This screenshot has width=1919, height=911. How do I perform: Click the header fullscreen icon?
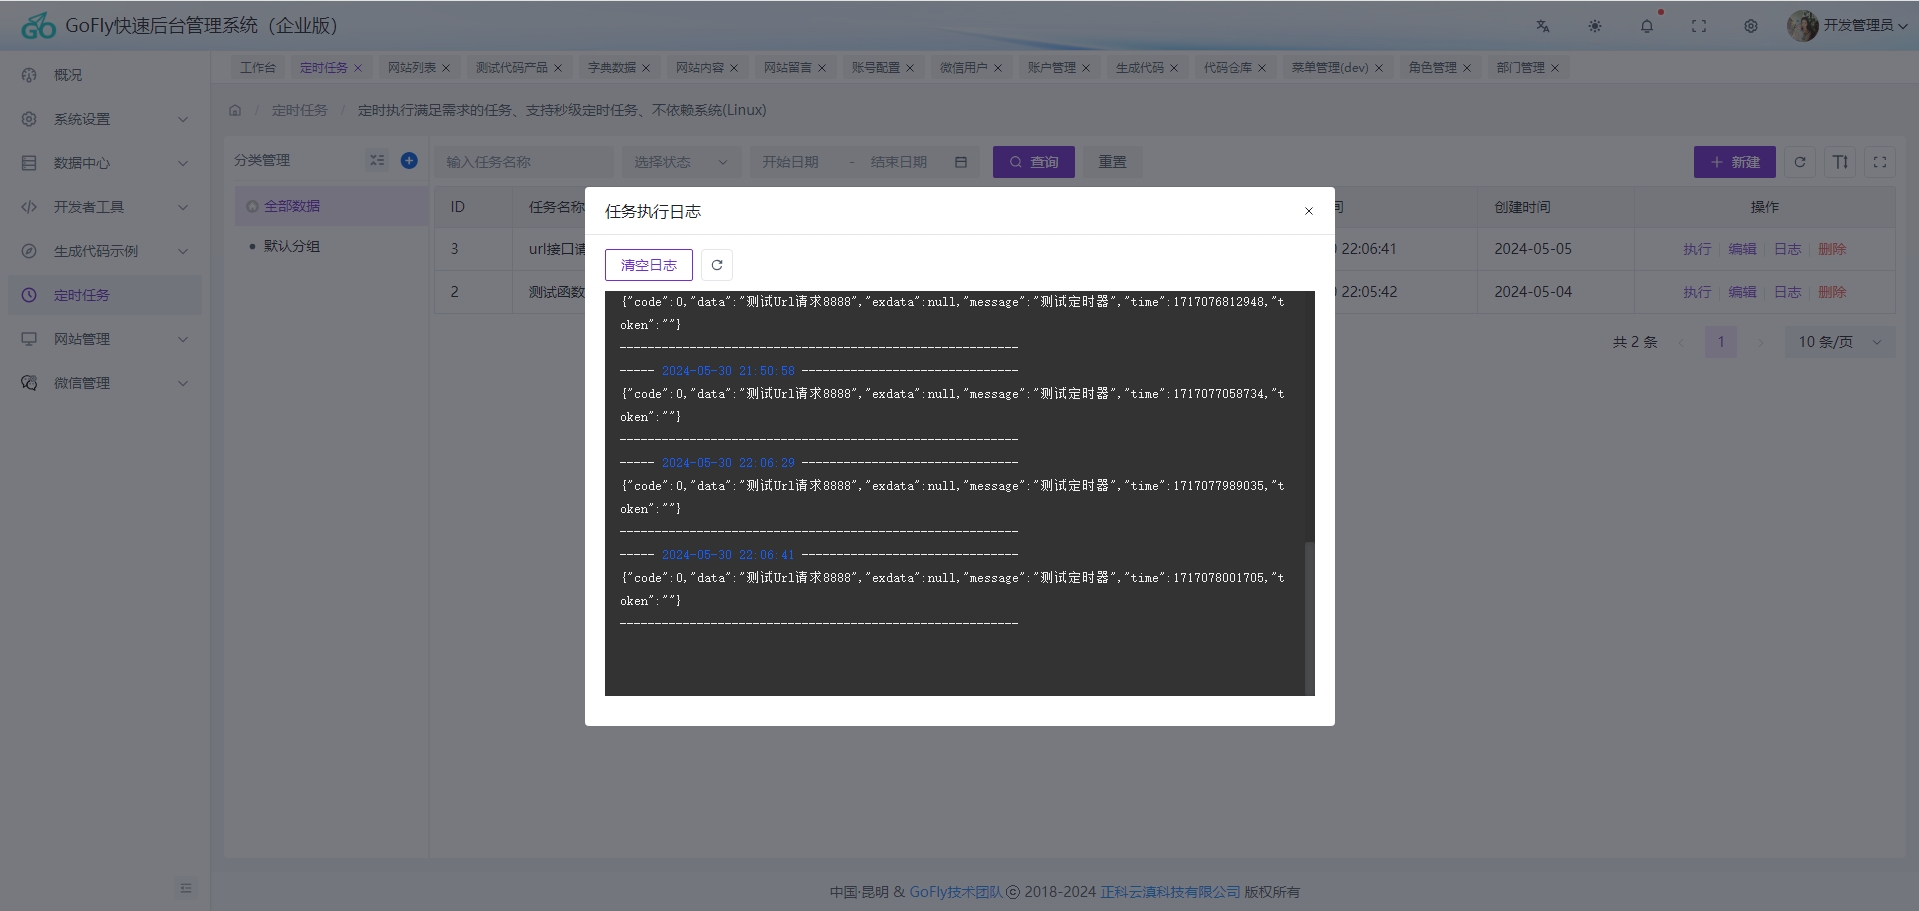(x=1699, y=26)
